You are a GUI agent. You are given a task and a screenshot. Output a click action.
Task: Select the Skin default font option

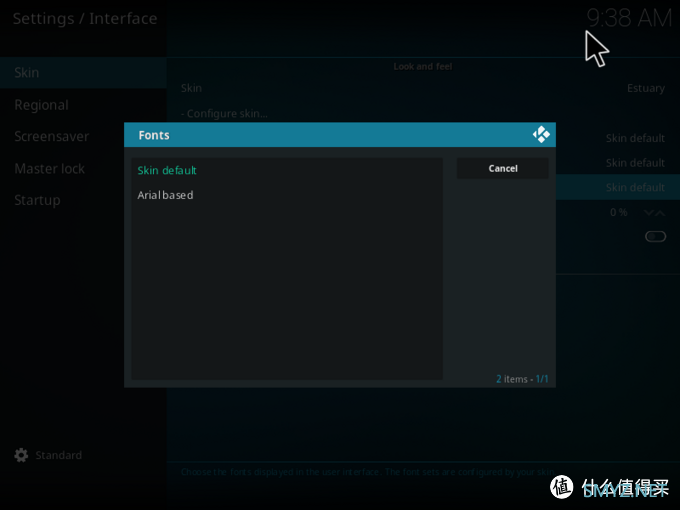(167, 170)
